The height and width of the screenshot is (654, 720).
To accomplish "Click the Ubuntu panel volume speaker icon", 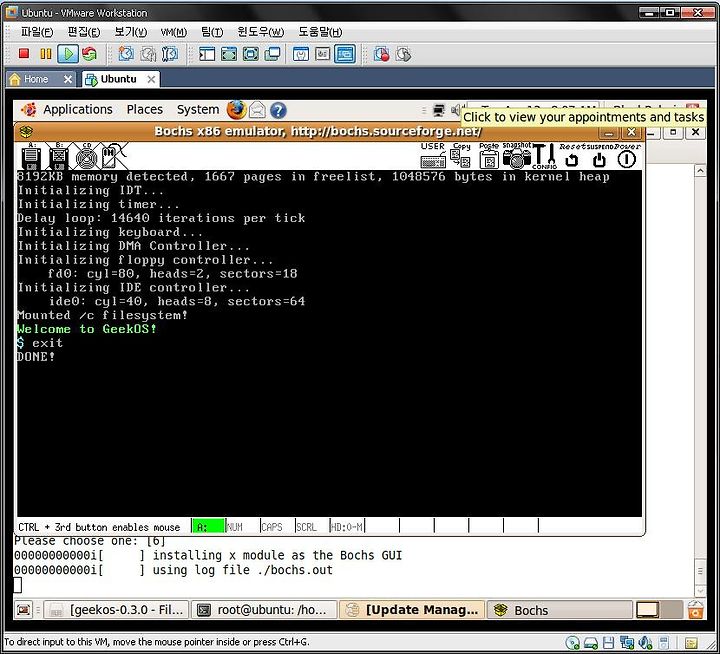I will [456, 110].
